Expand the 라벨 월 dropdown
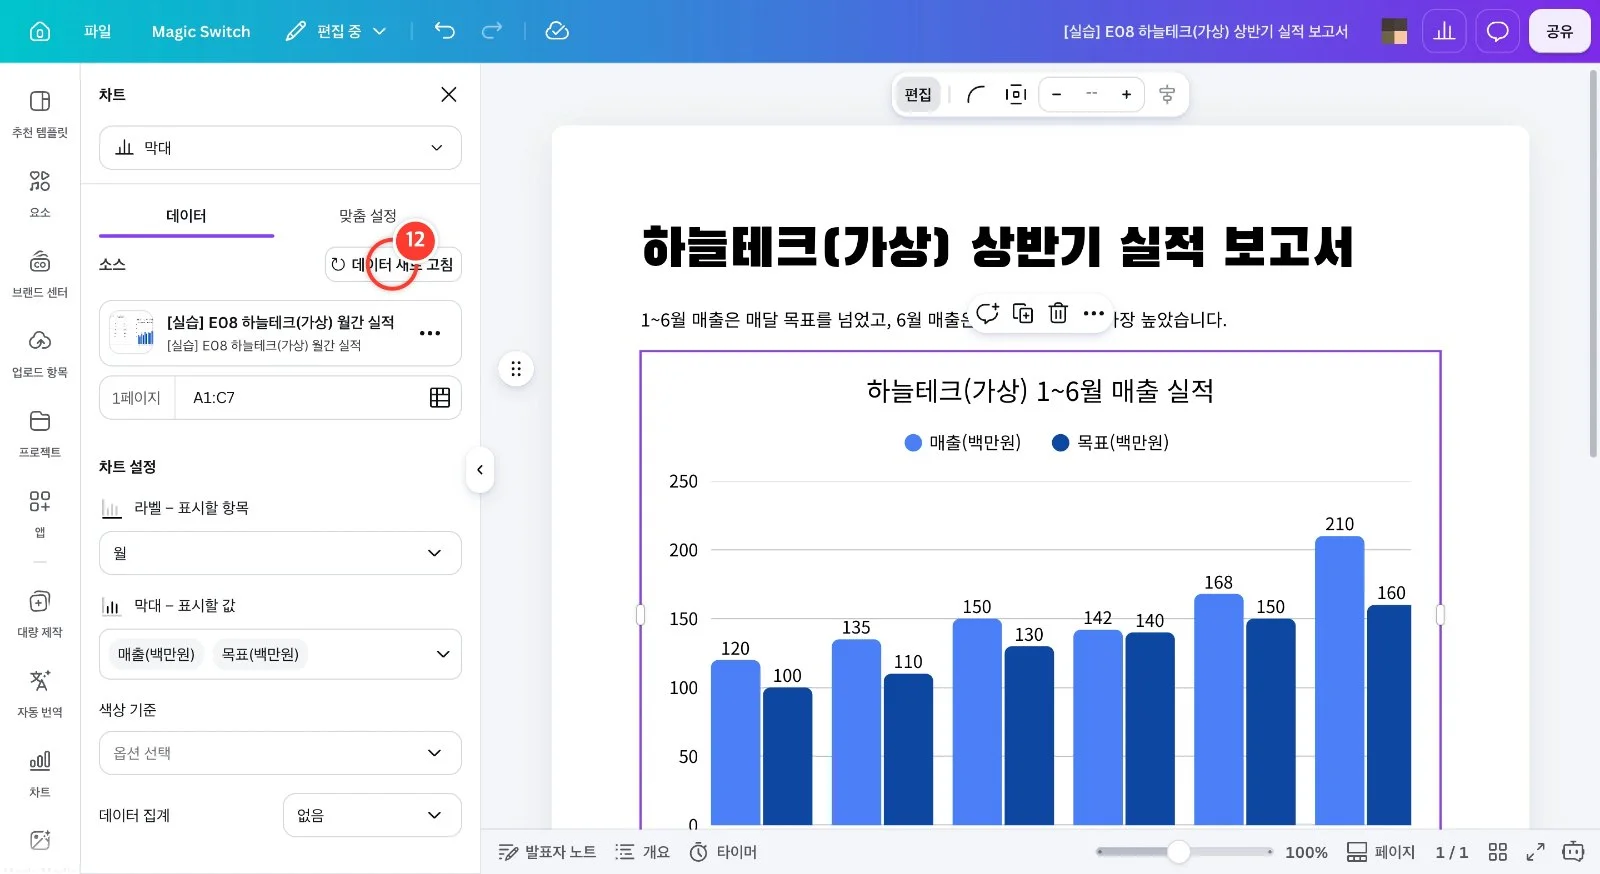The height and width of the screenshot is (874, 1600). point(280,553)
